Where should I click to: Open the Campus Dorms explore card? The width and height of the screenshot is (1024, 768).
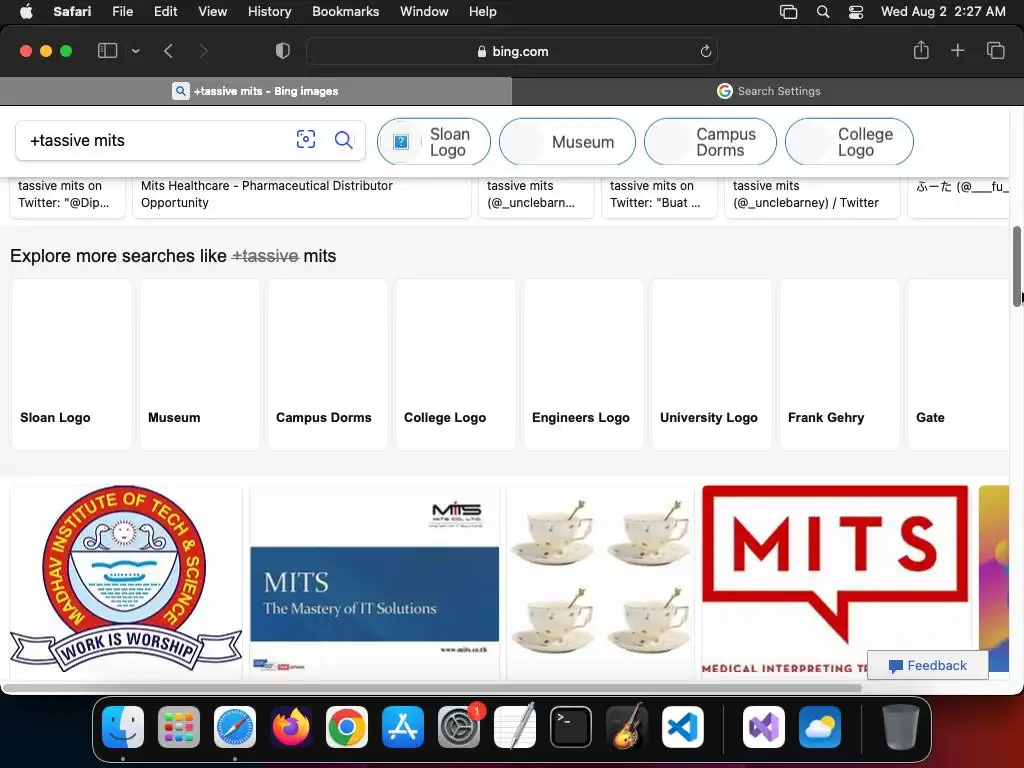pos(328,364)
